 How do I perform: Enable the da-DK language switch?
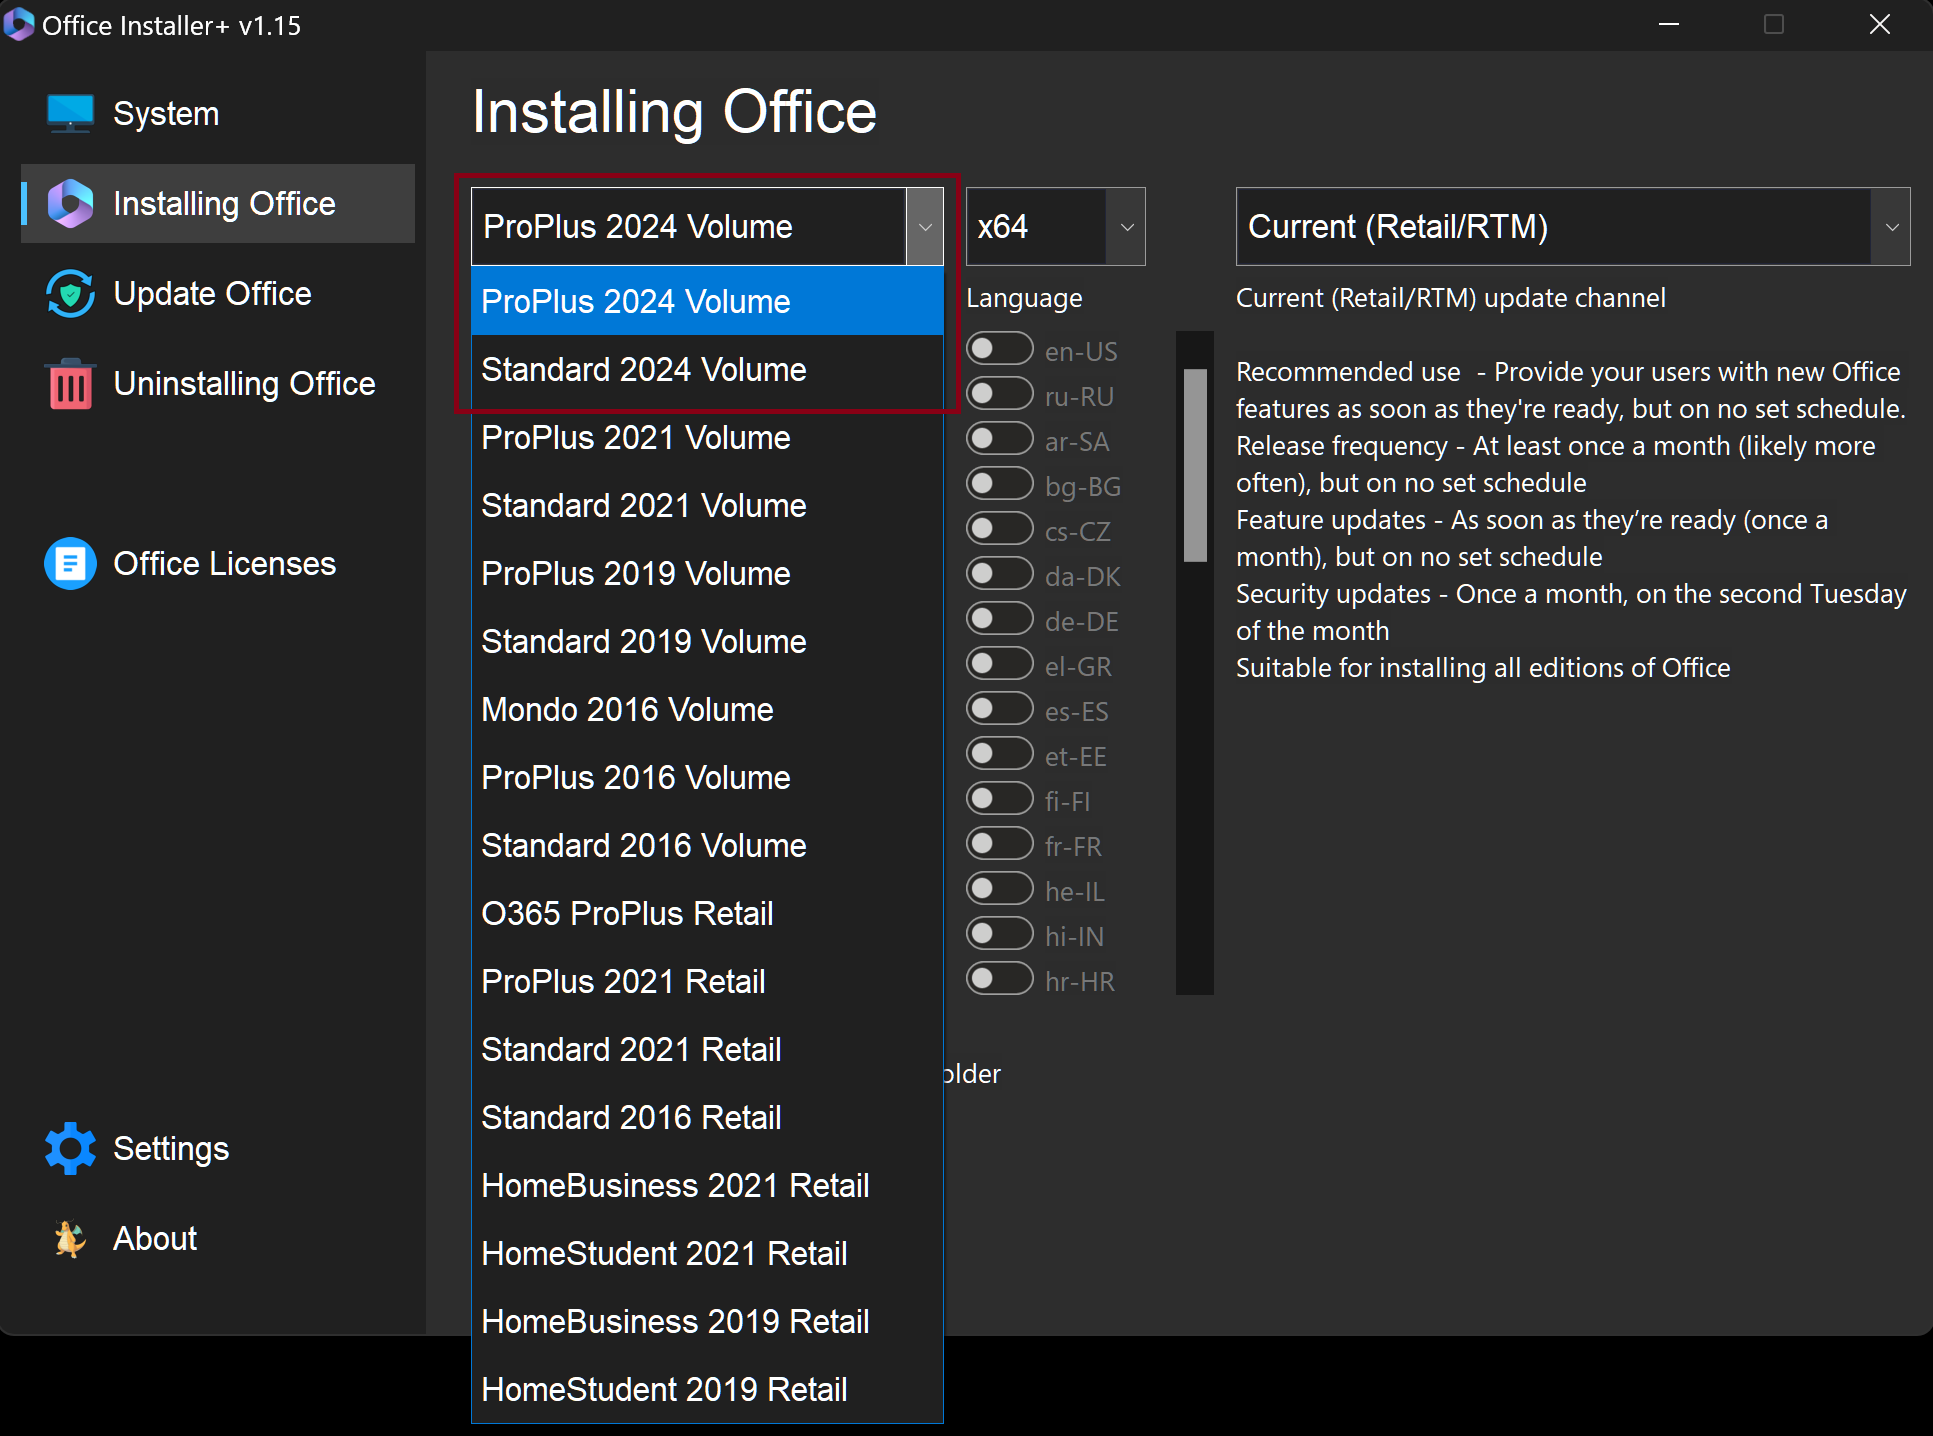click(x=999, y=574)
